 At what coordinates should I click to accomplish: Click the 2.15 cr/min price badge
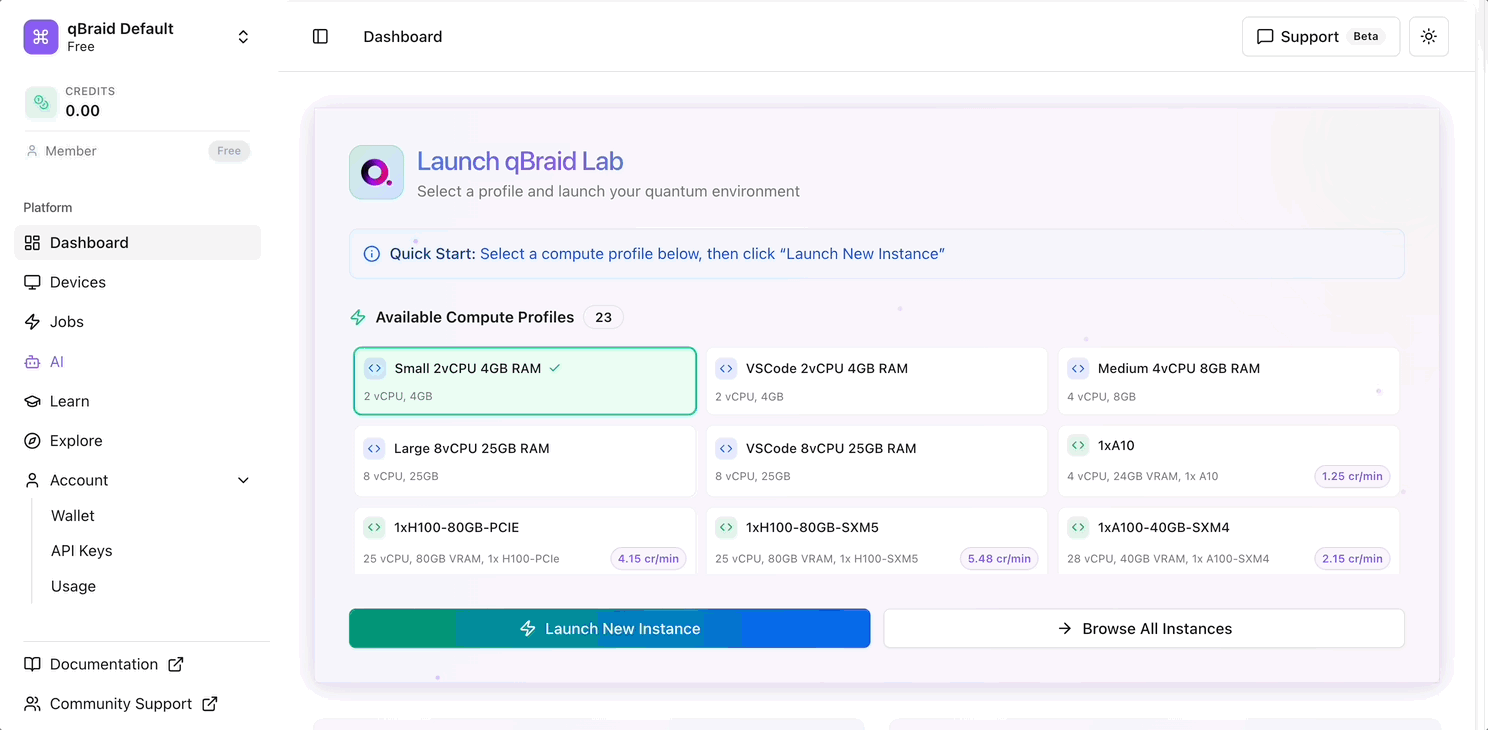[1352, 559]
